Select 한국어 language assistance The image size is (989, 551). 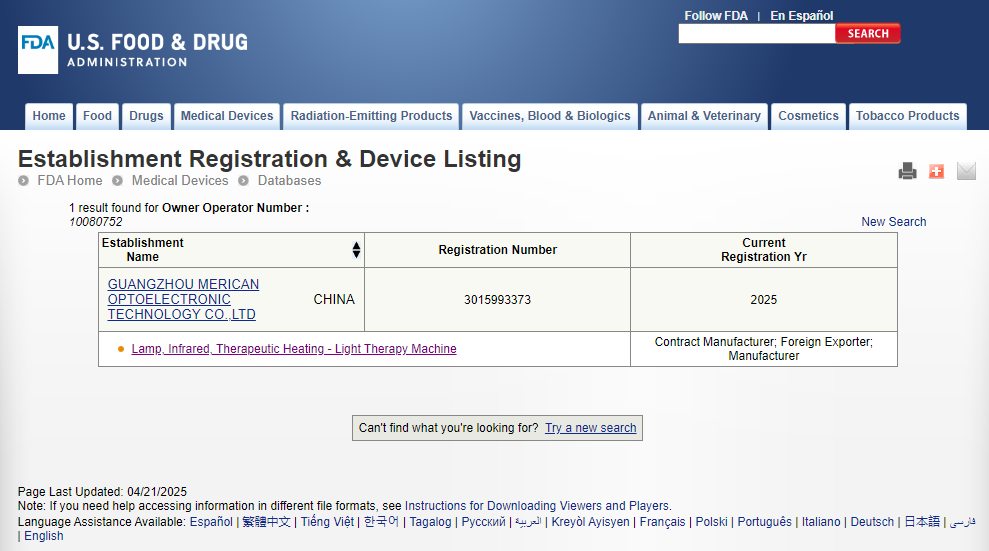(381, 522)
